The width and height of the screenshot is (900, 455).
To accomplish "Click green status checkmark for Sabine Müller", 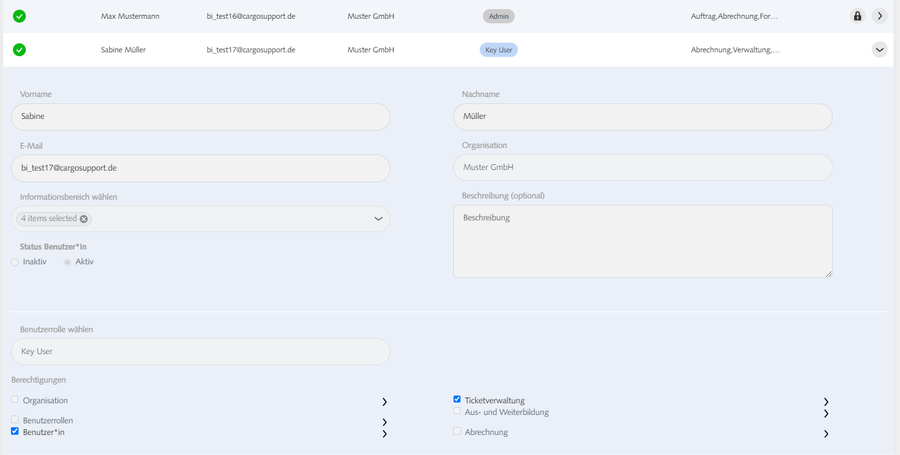I will point(20,49).
